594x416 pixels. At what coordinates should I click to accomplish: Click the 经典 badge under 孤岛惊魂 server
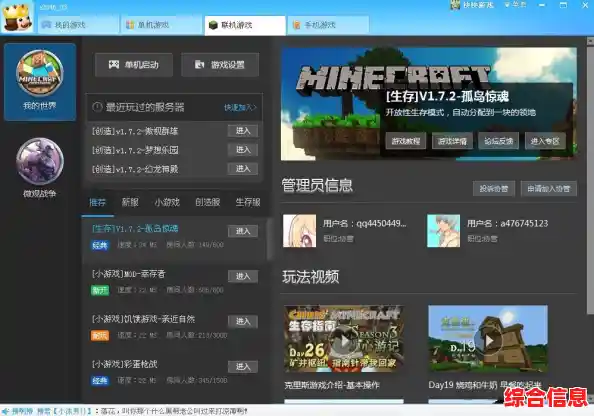click(100, 246)
